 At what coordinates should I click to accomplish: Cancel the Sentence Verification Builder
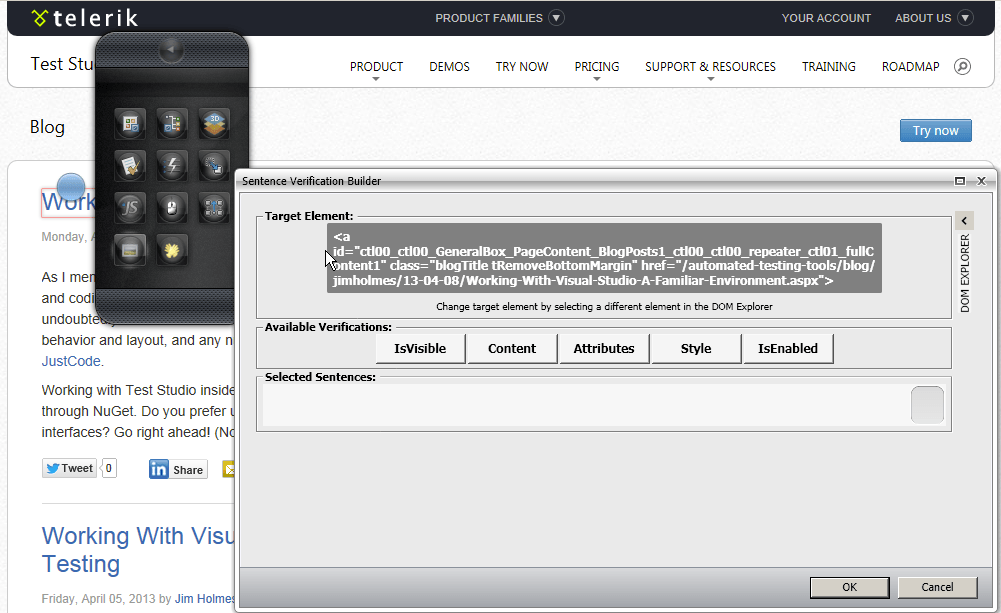click(937, 587)
